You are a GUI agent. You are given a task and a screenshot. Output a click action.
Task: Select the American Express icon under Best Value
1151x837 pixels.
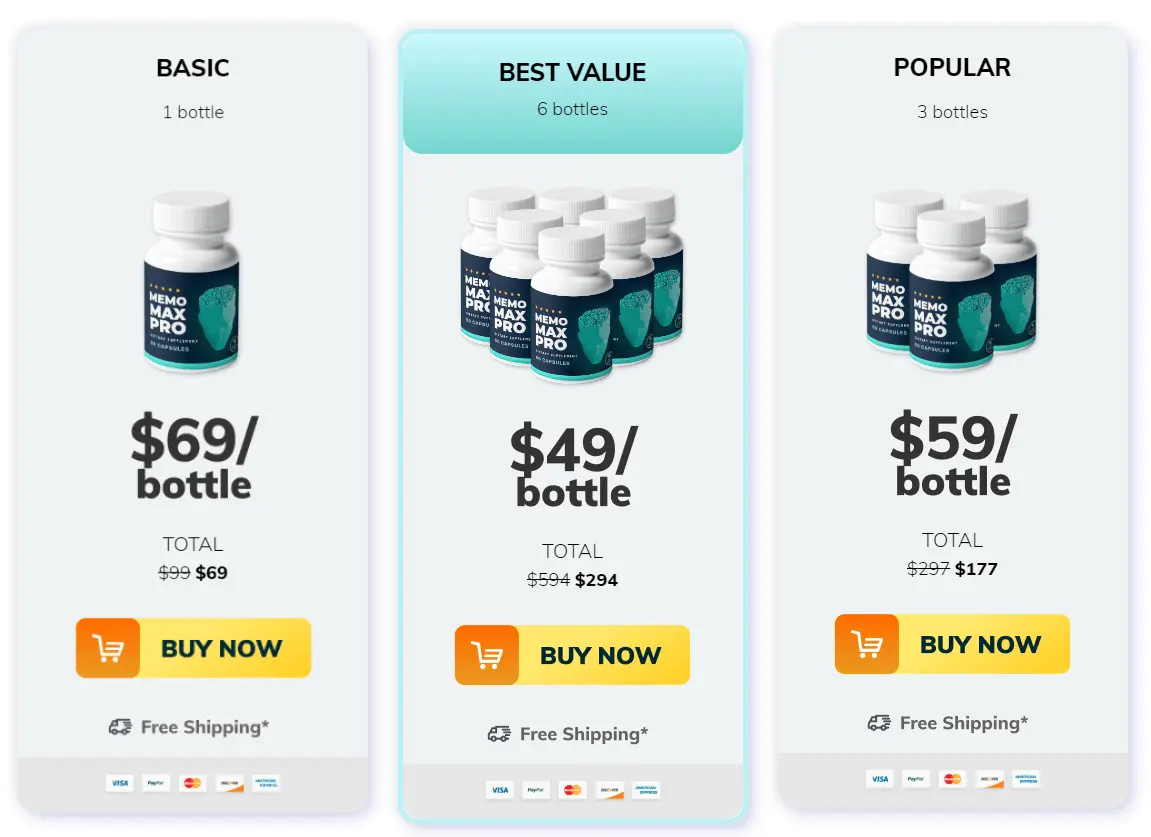(x=645, y=790)
